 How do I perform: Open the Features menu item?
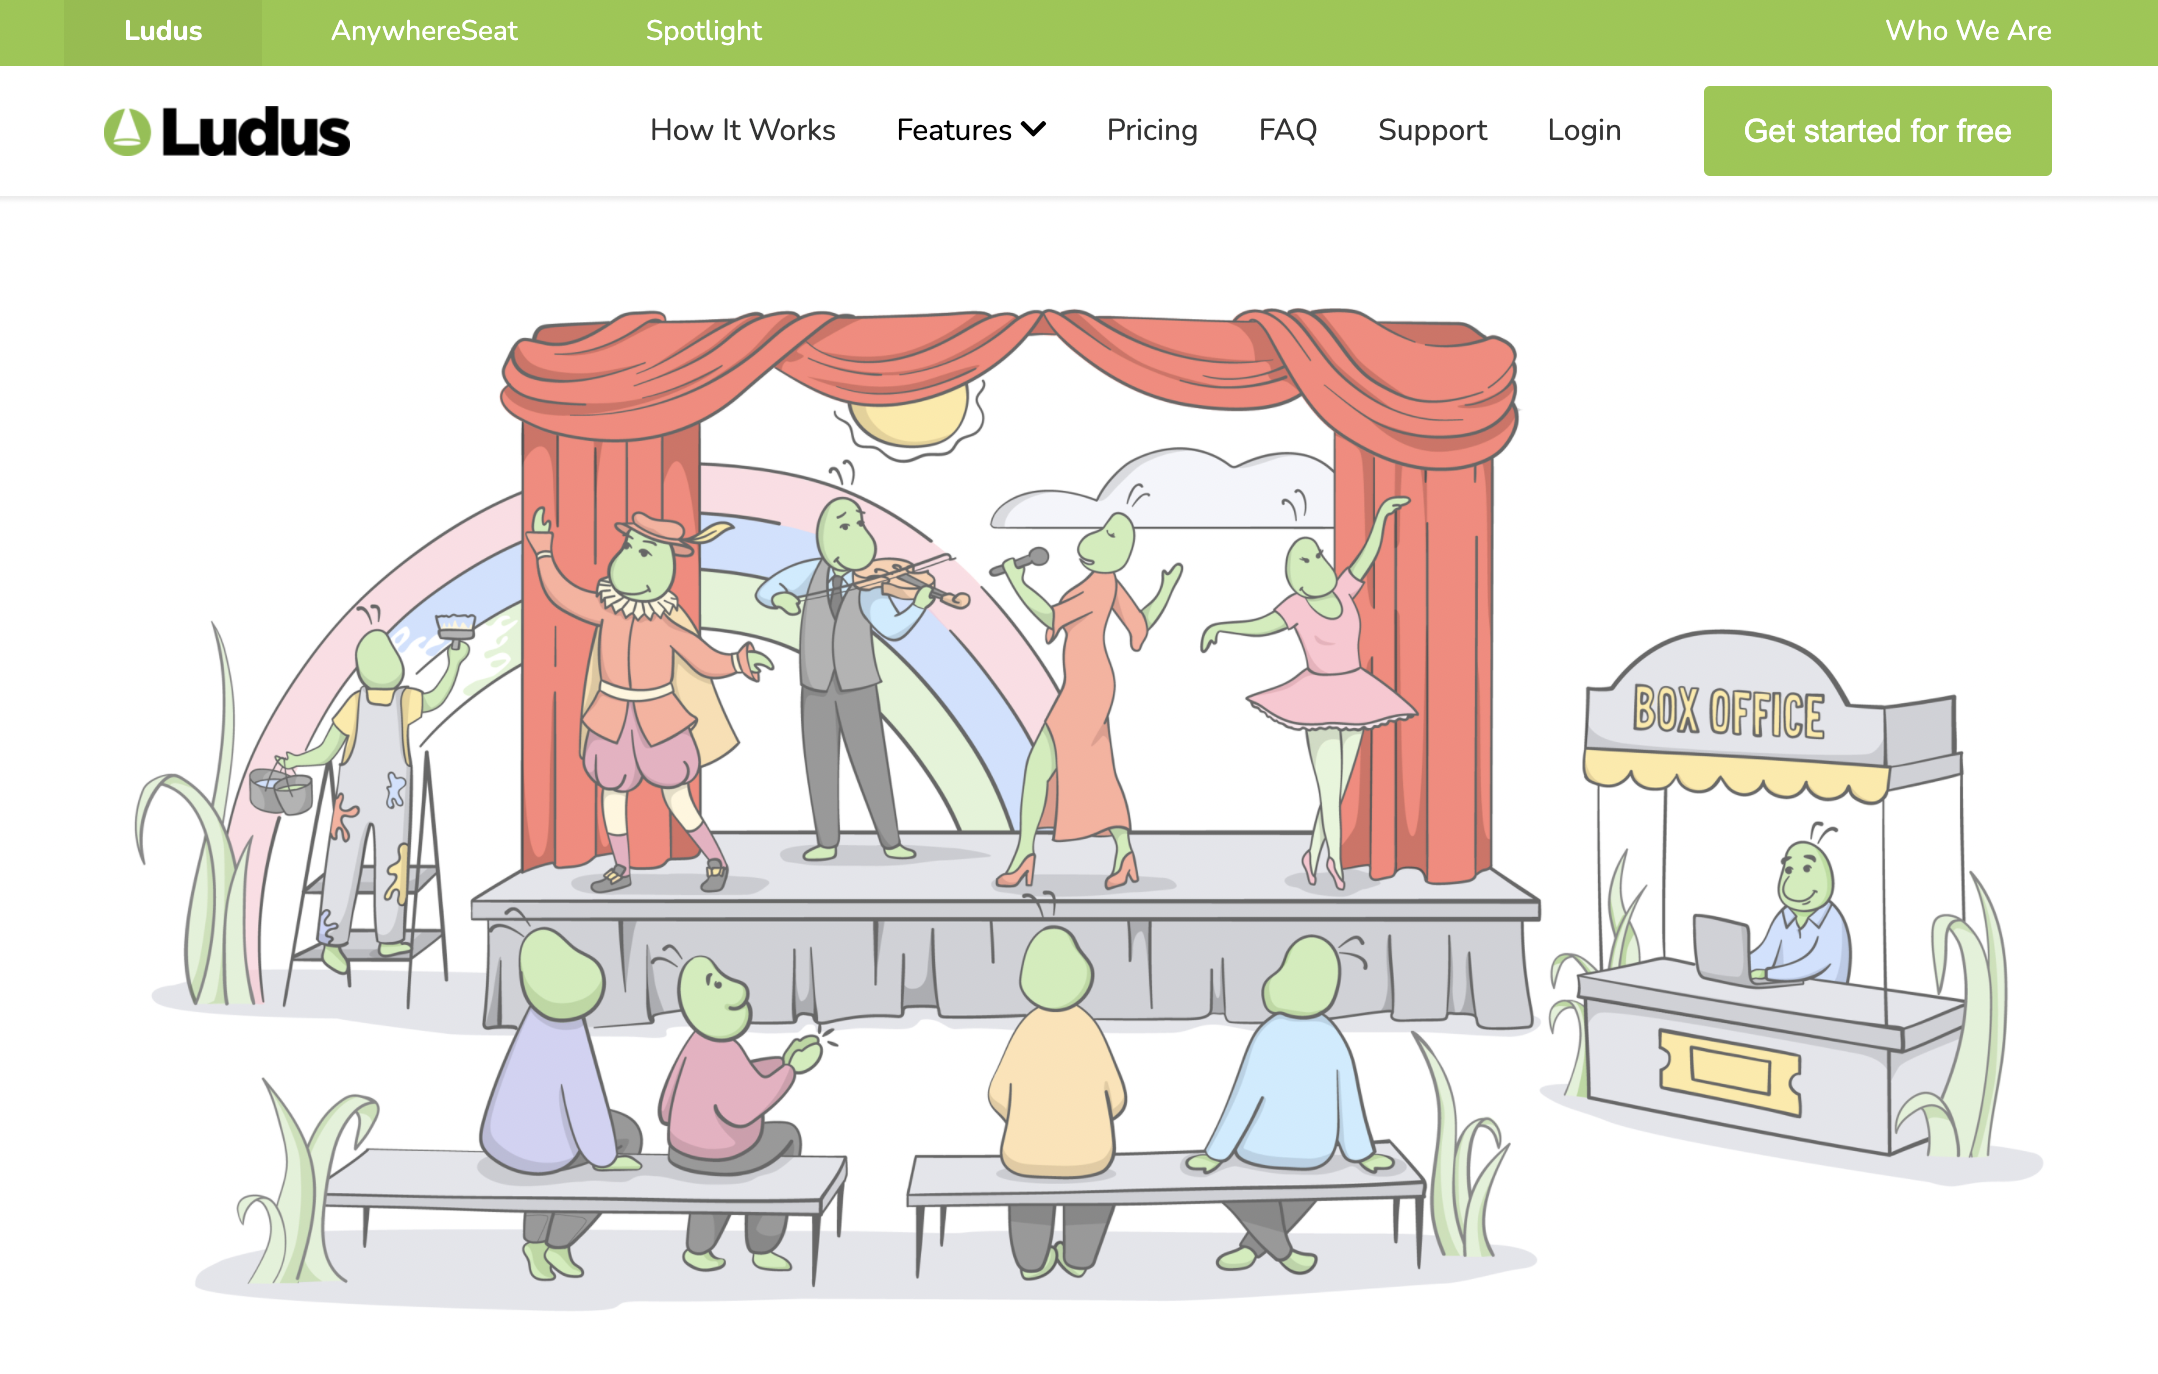point(954,130)
